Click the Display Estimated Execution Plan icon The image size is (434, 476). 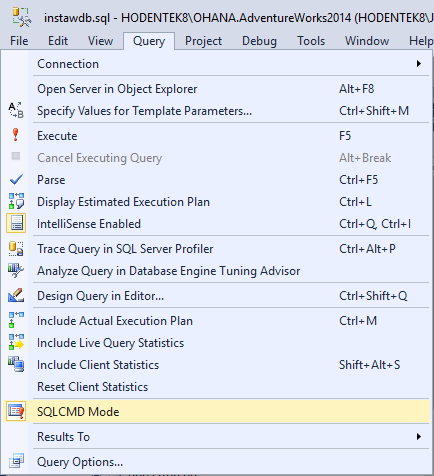click(16, 201)
